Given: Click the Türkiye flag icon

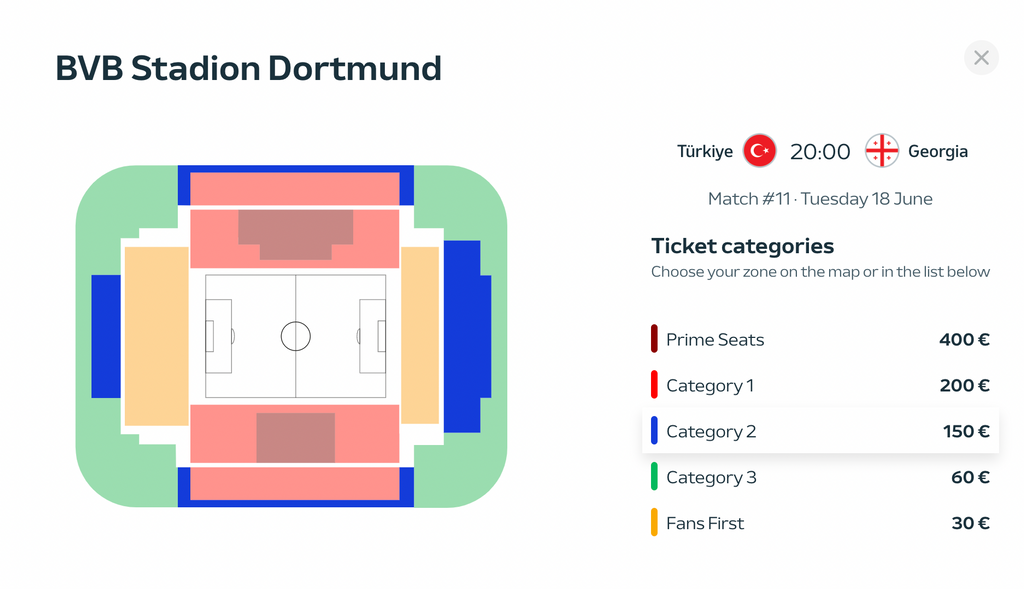Looking at the screenshot, I should point(759,151).
